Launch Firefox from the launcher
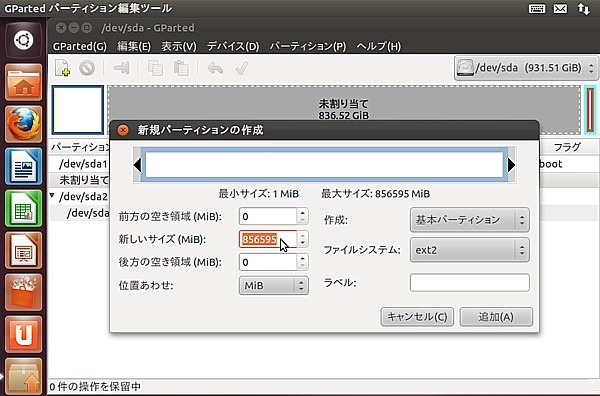Viewport: 600px width, 396px height. [24, 124]
